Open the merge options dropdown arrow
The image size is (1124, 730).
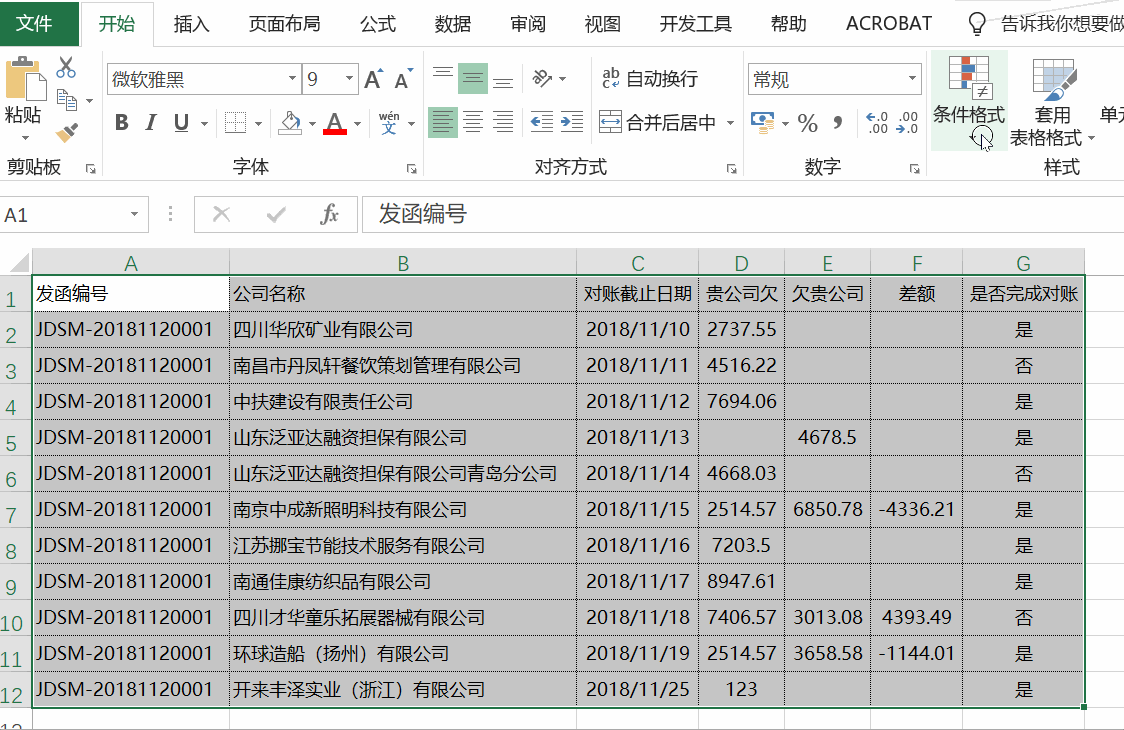[x=730, y=123]
